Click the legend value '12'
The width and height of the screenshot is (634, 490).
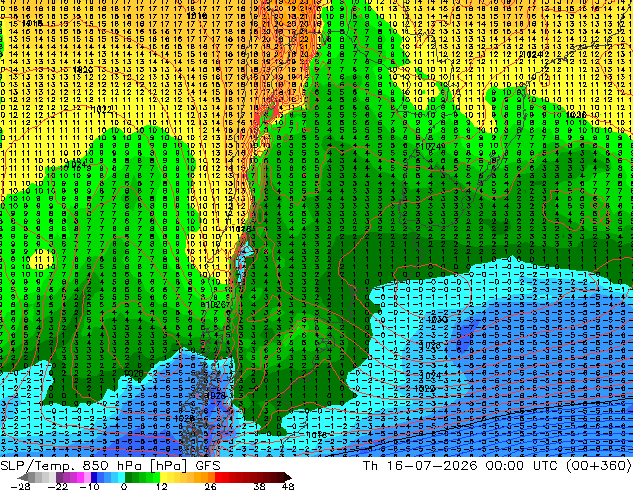click(162, 486)
